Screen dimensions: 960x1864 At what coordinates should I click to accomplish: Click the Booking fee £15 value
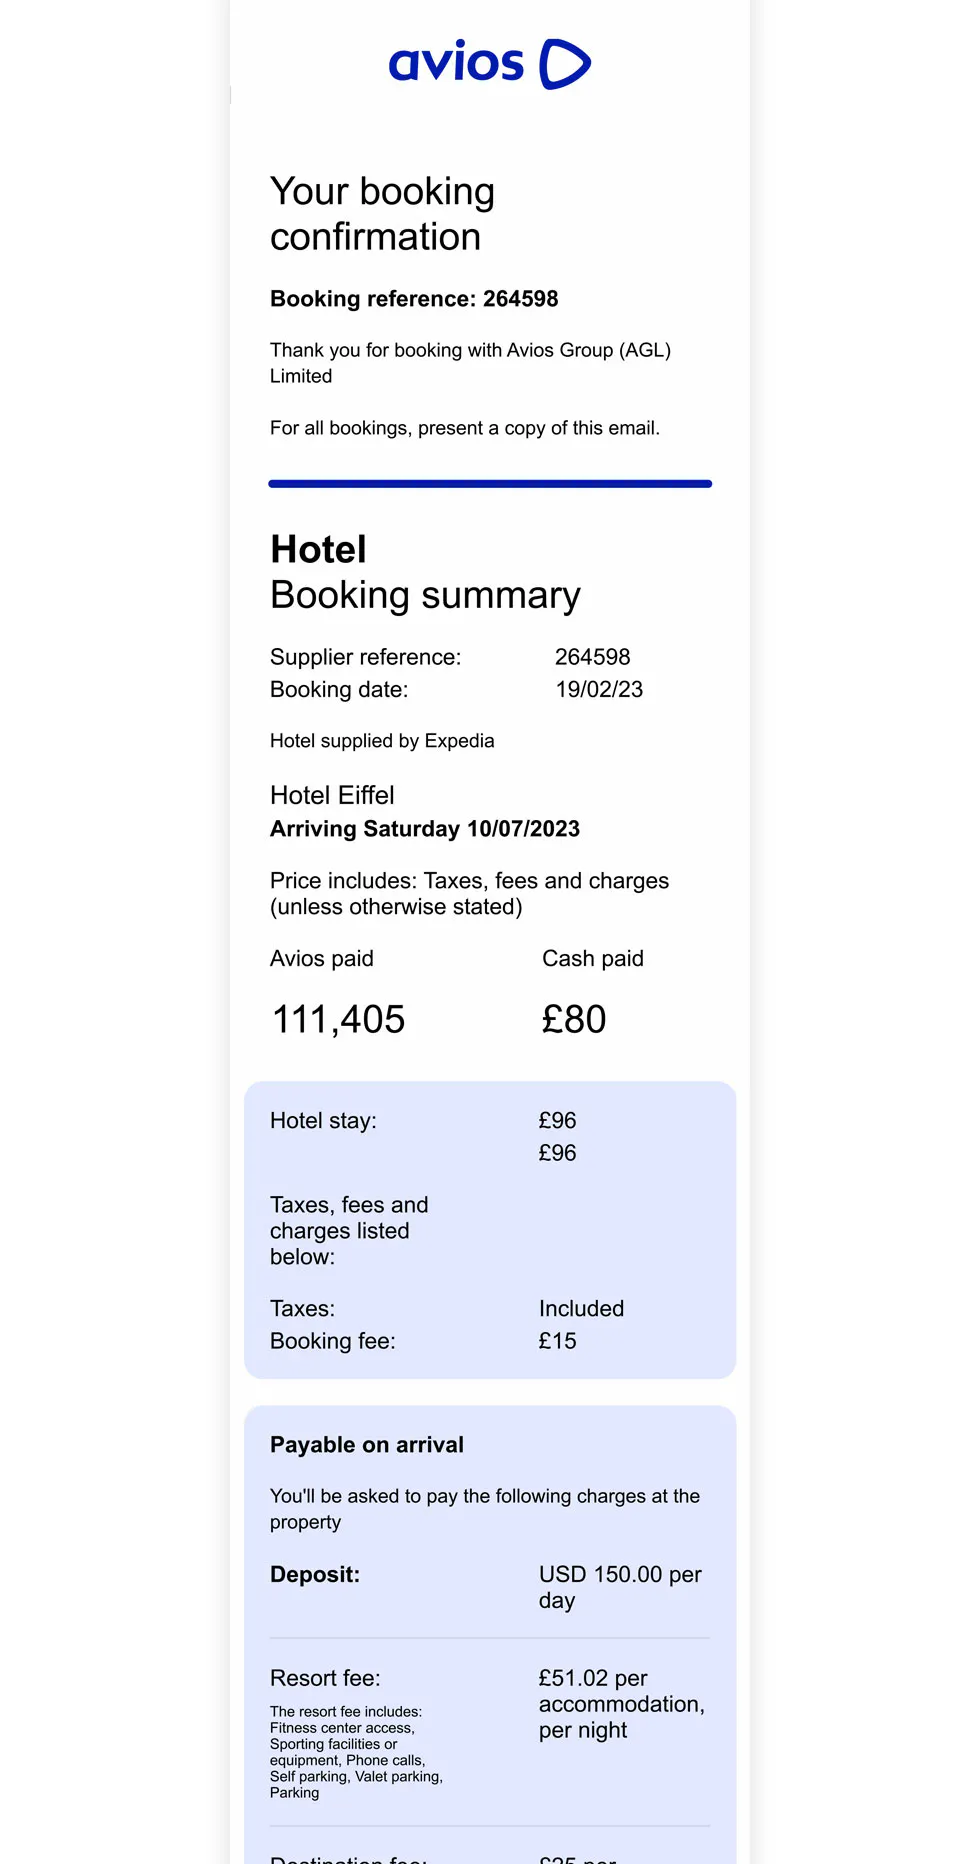point(557,1341)
